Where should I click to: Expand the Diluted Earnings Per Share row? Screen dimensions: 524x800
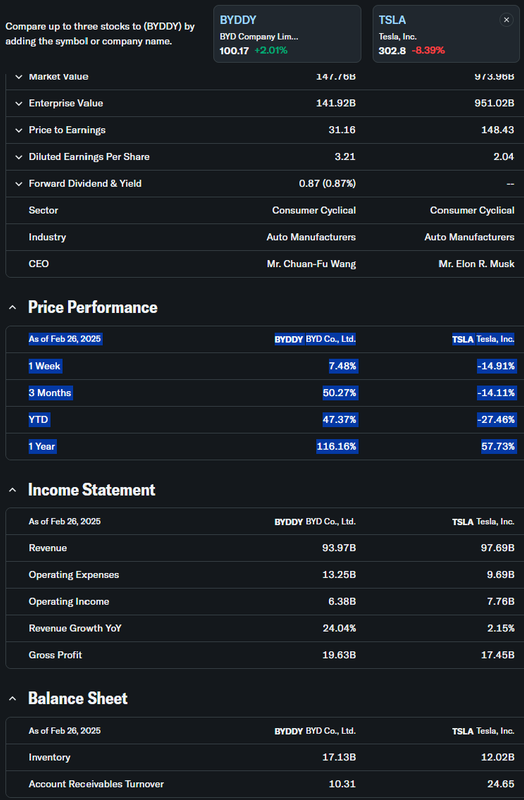point(19,157)
